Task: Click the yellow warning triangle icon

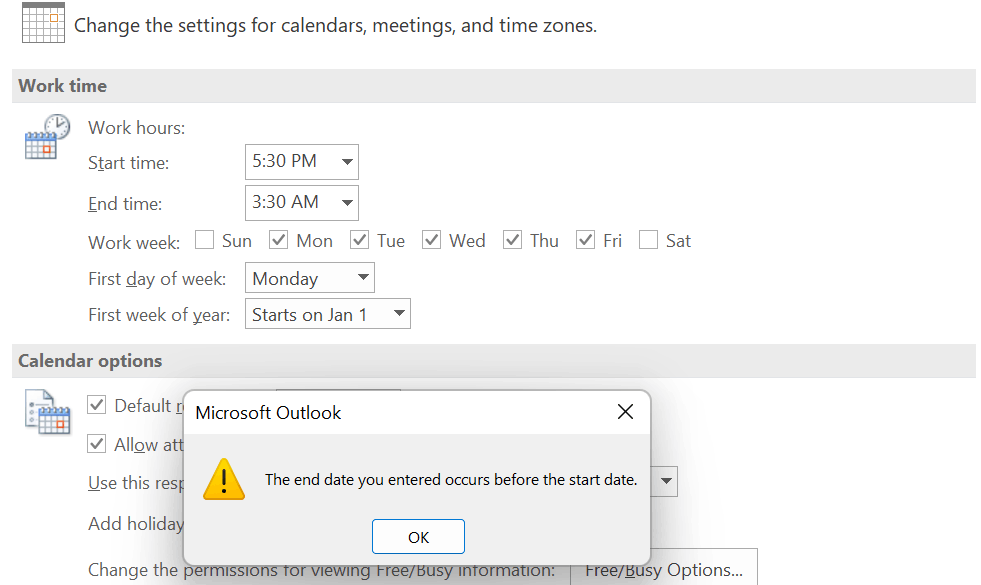Action: tap(224, 479)
